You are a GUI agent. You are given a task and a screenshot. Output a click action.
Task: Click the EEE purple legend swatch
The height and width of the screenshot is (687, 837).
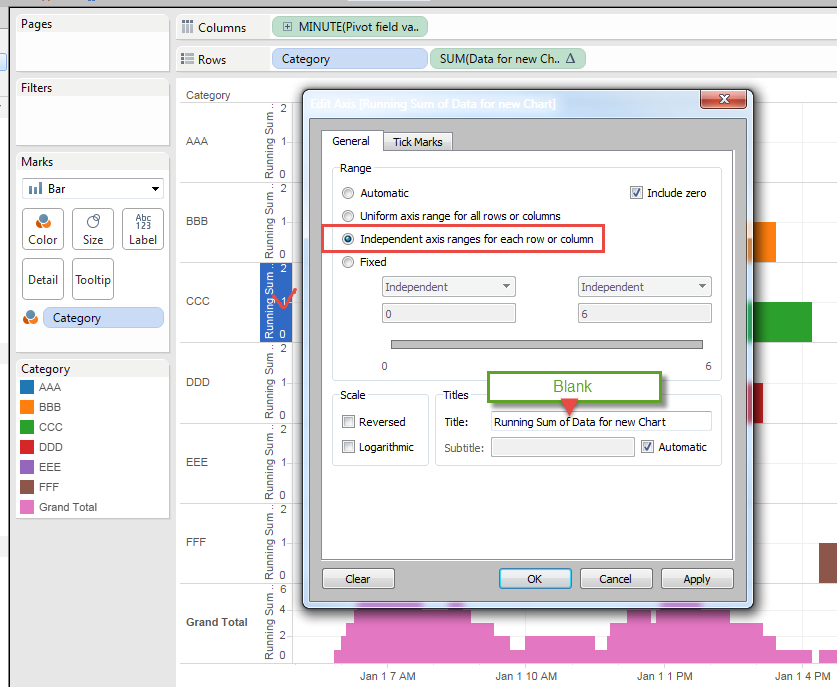(27, 467)
